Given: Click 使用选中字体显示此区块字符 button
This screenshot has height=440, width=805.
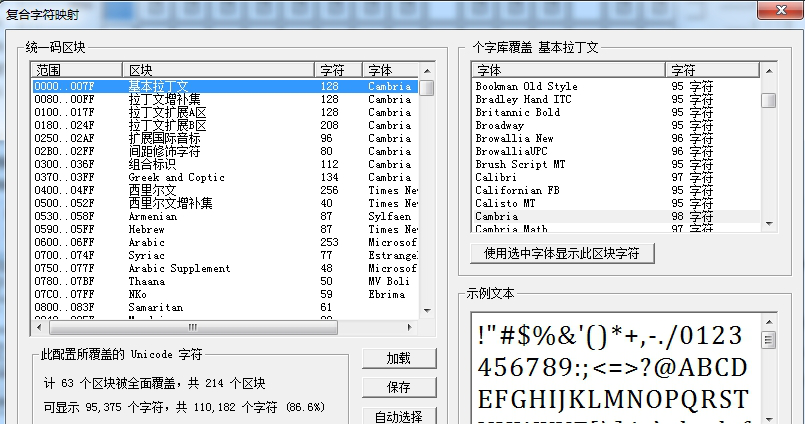Looking at the screenshot, I should tap(562, 253).
